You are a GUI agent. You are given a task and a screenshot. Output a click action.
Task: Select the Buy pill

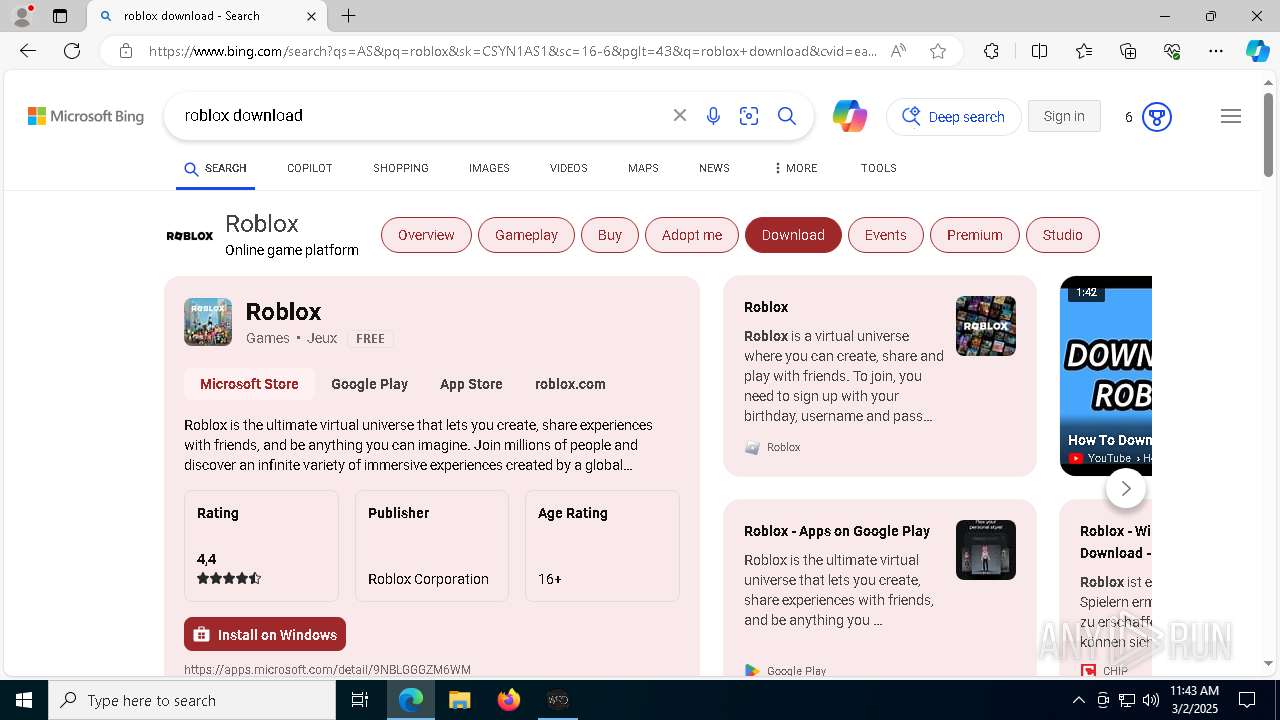610,235
